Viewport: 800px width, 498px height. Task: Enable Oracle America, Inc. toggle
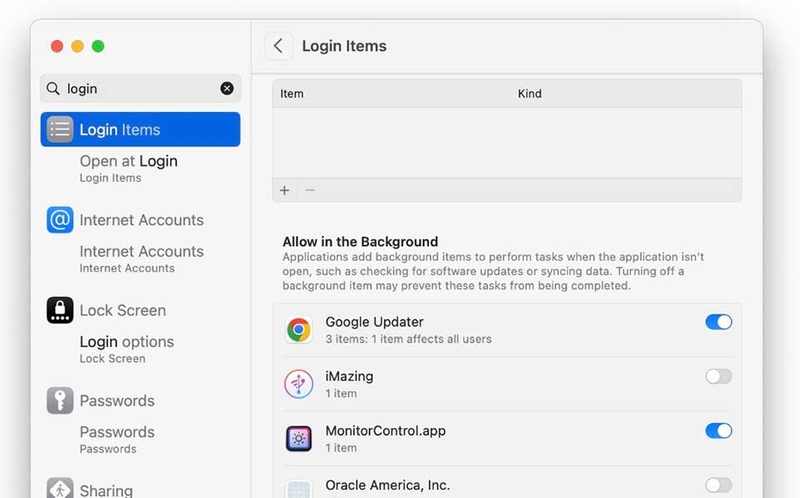pyautogui.click(x=719, y=485)
